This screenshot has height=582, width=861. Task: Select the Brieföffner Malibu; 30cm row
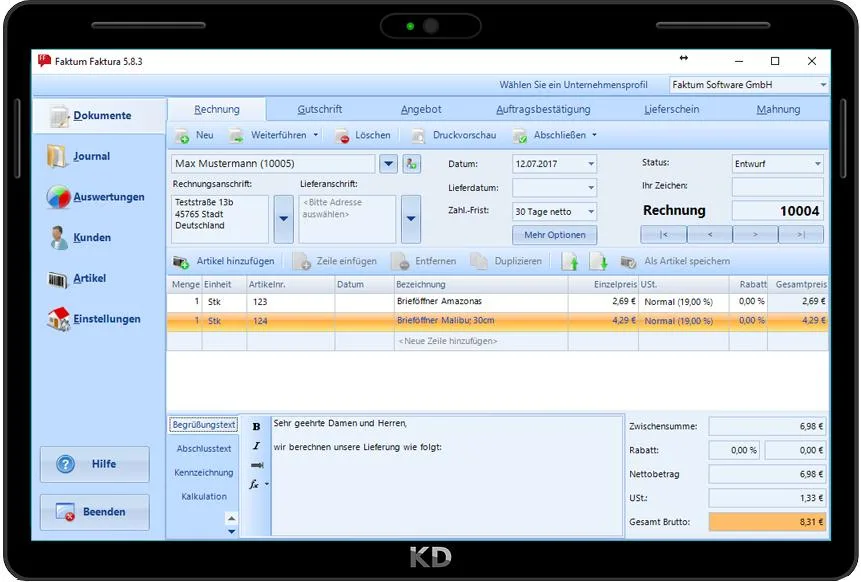[497, 321]
